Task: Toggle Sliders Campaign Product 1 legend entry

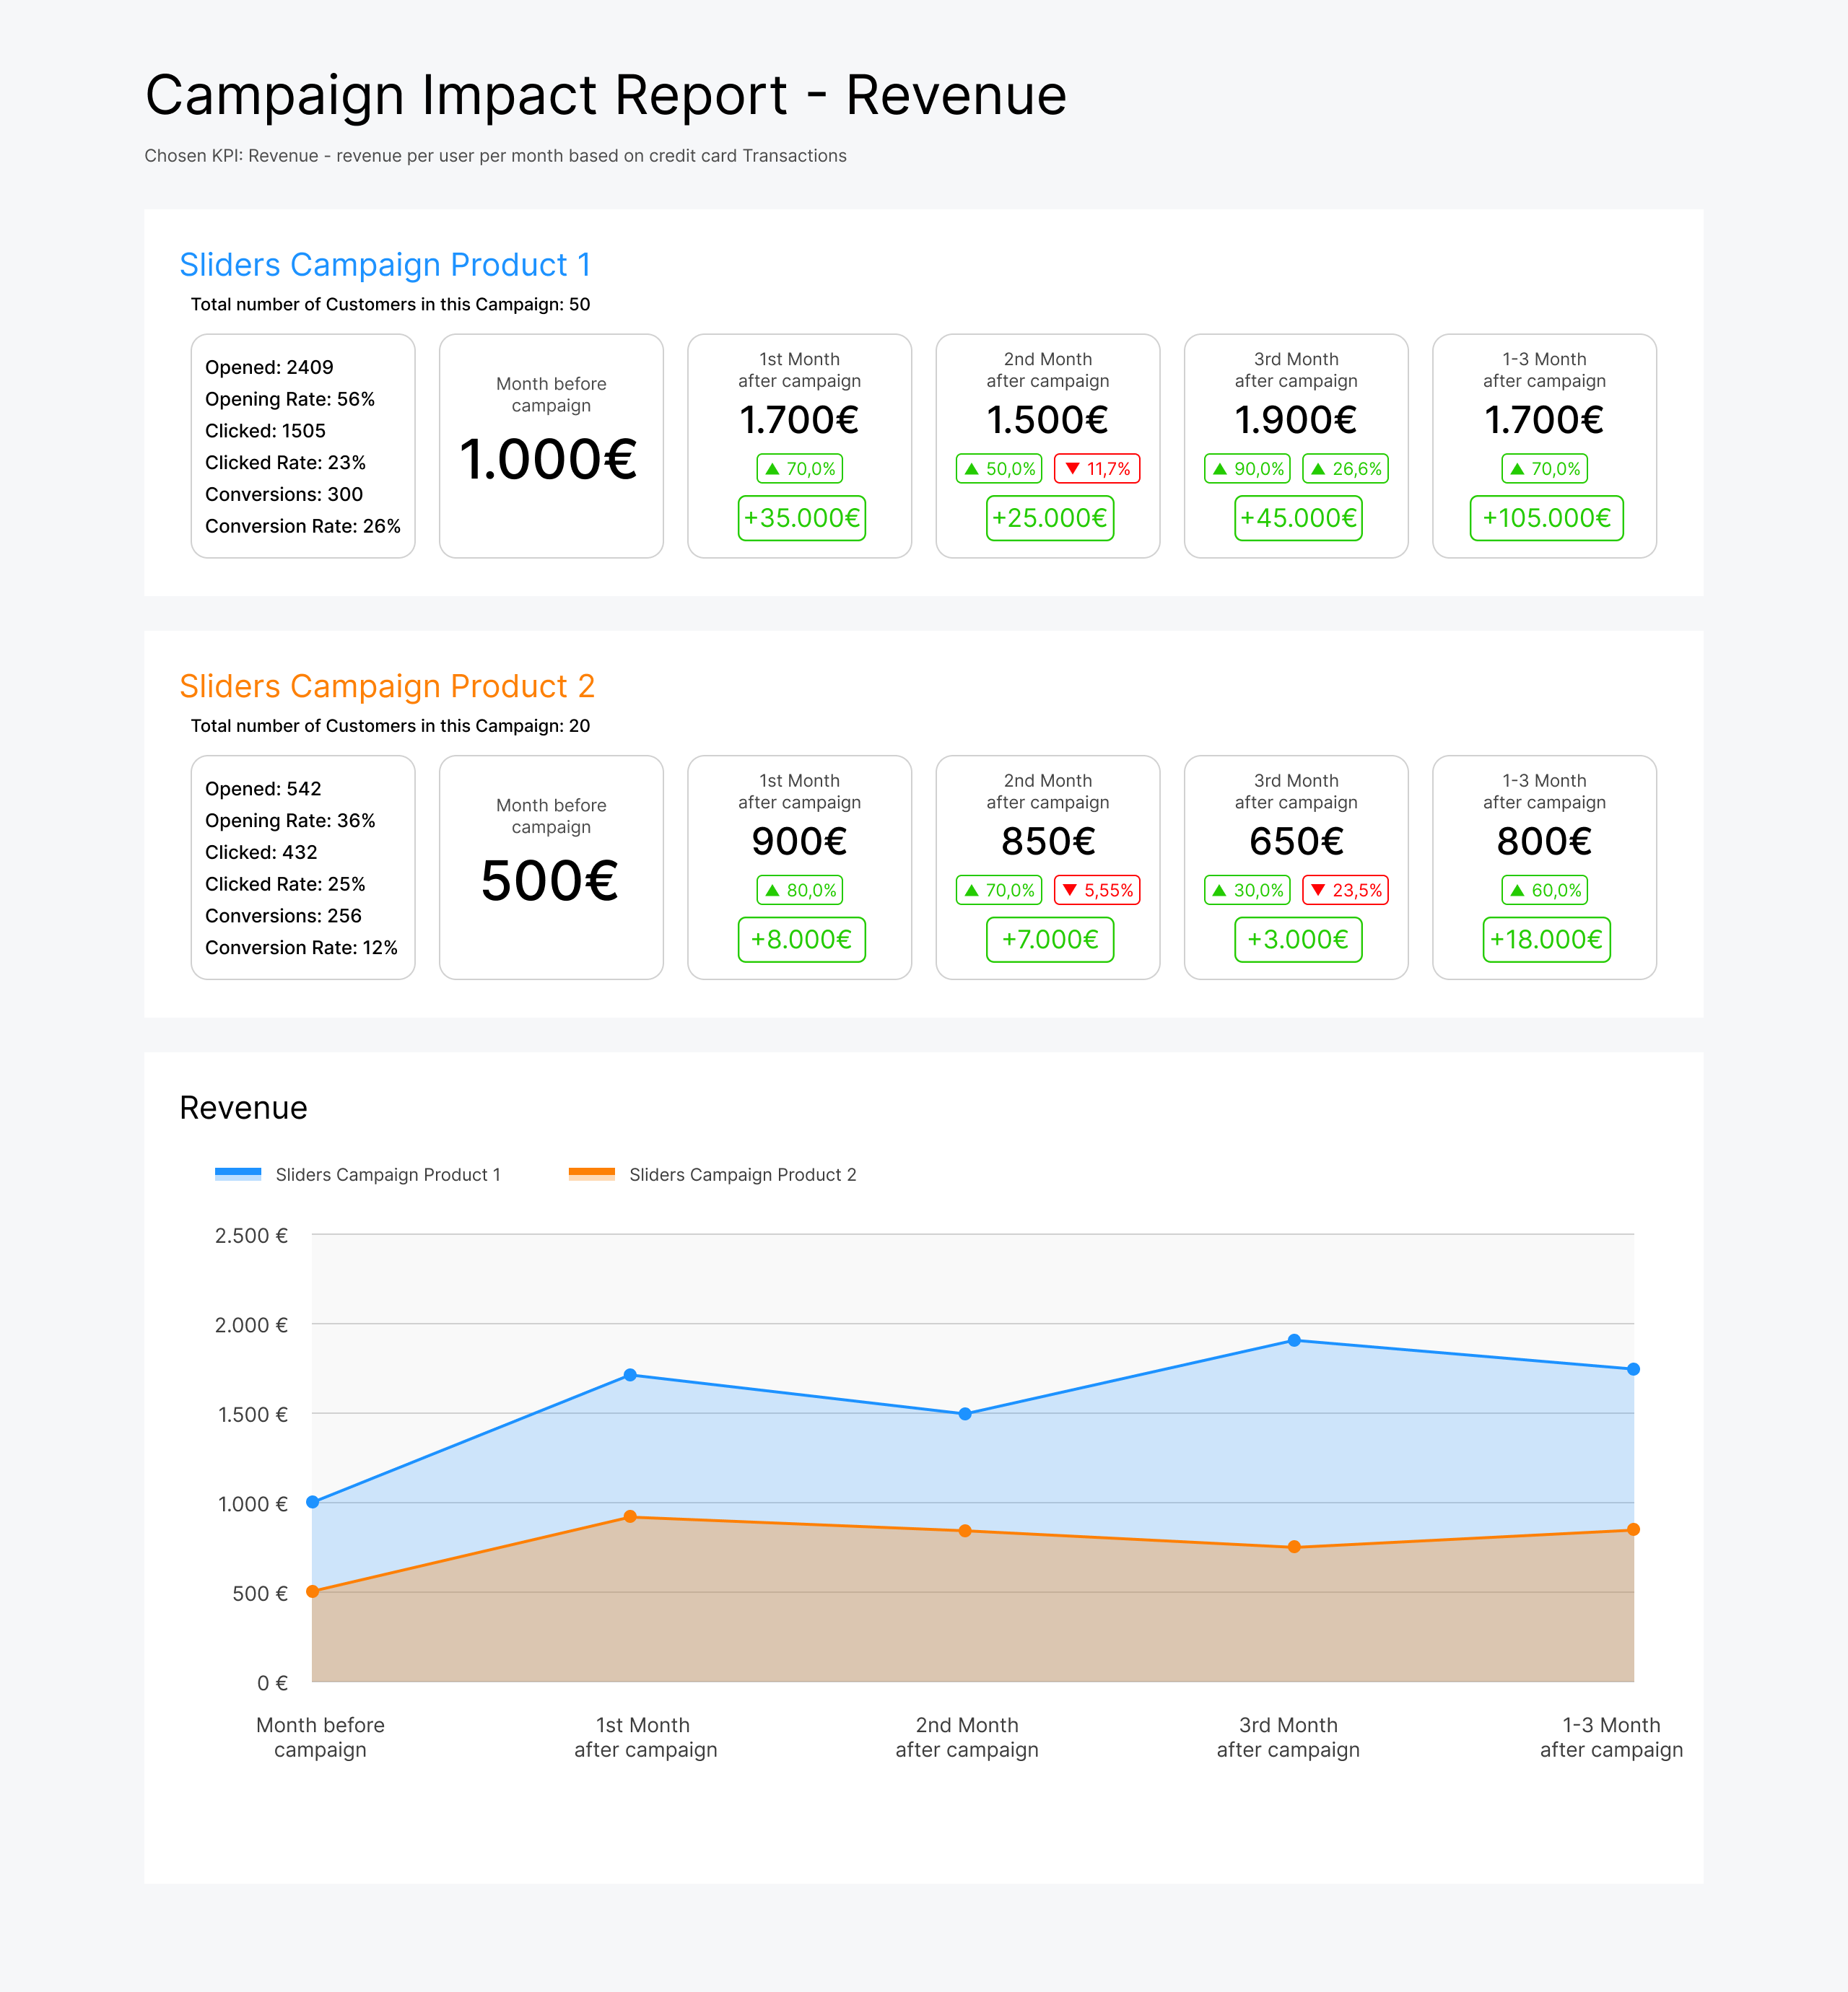Action: point(387,1175)
